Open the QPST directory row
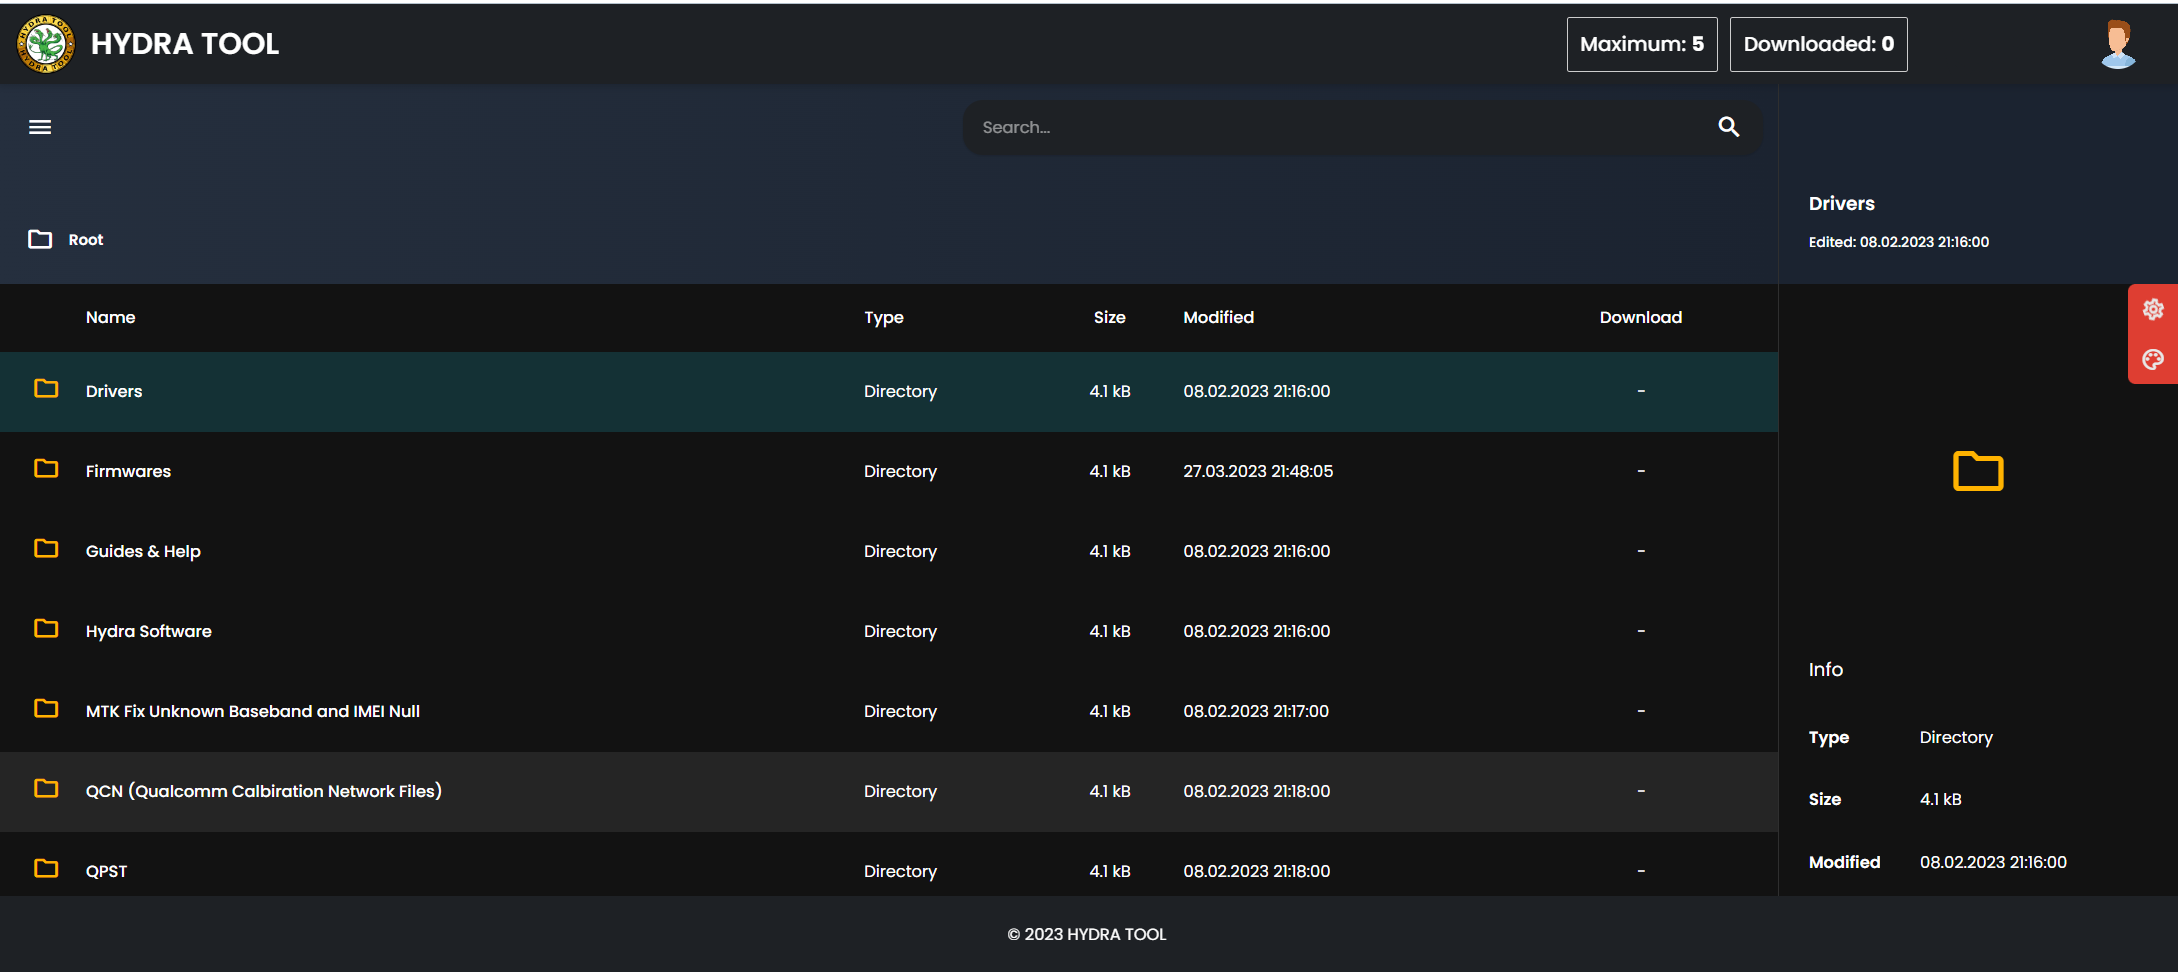The image size is (2178, 972). 106,871
